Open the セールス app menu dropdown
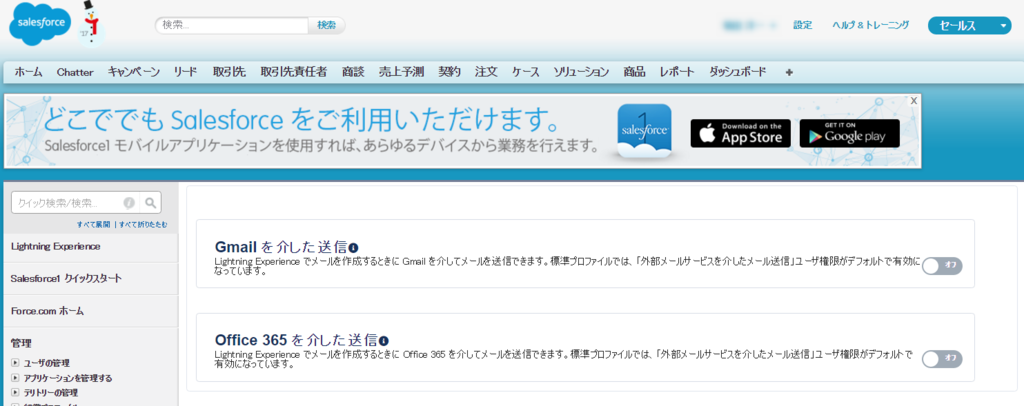1024x406 pixels. pos(970,26)
